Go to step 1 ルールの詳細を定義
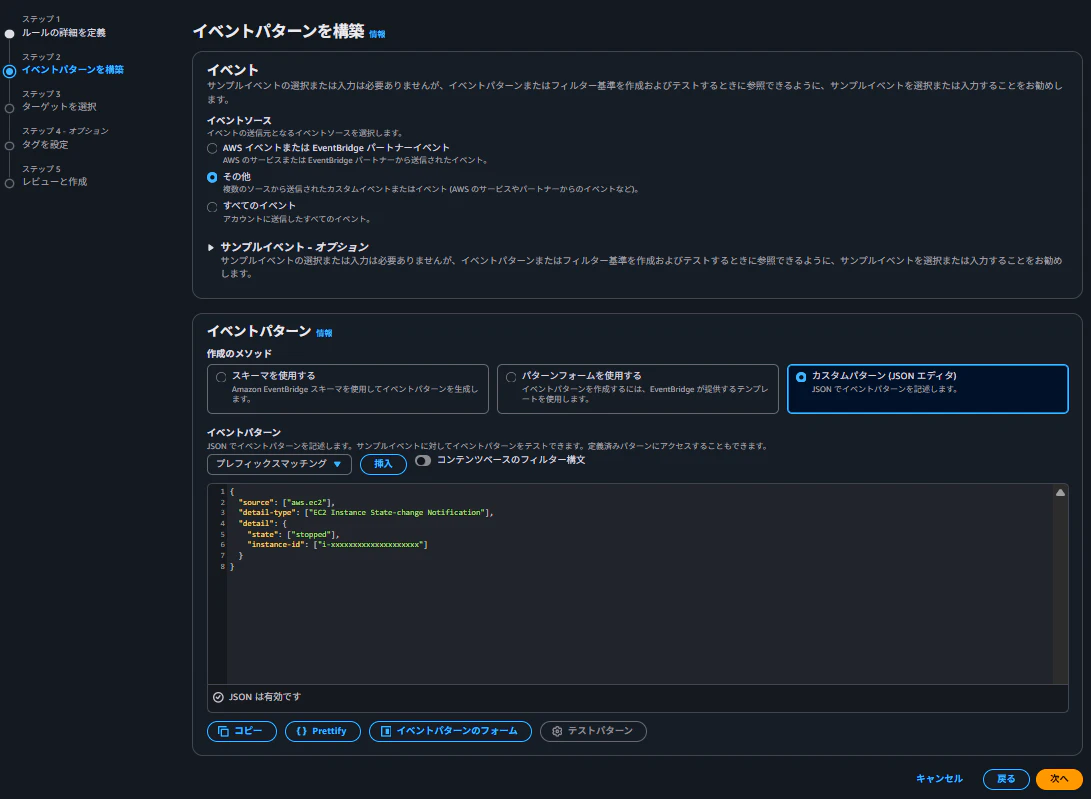The height and width of the screenshot is (799, 1091). coord(63,33)
